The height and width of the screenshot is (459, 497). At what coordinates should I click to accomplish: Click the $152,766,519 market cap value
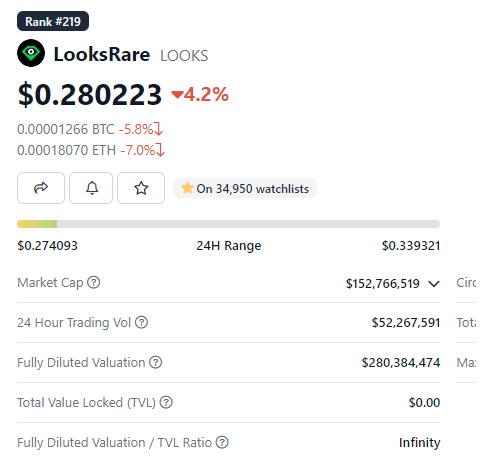pos(382,284)
